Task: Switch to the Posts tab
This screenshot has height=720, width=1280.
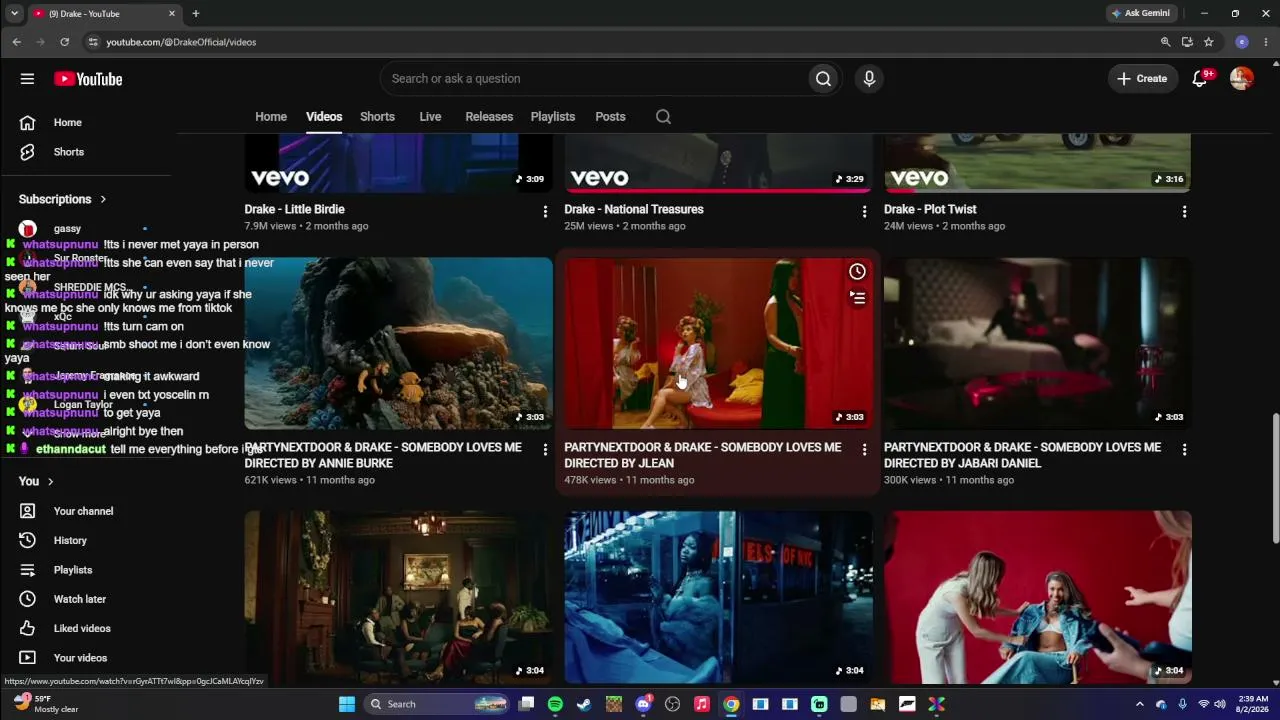Action: pos(610,117)
